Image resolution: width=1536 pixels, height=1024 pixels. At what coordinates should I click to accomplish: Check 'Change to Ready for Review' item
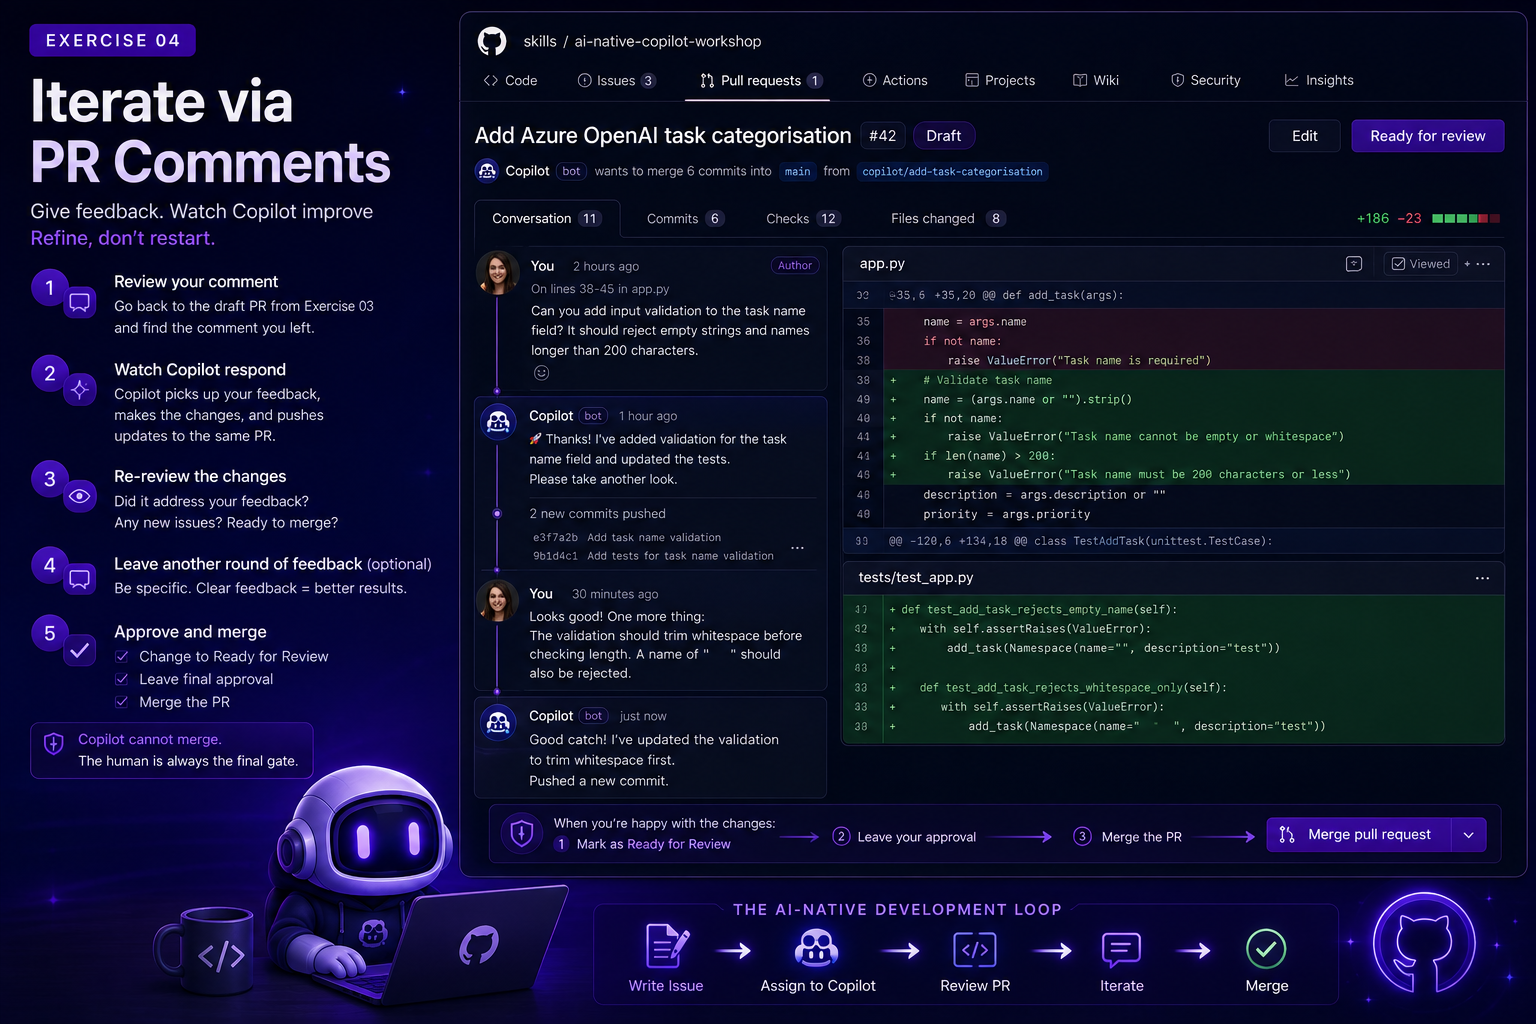pyautogui.click(x=122, y=656)
